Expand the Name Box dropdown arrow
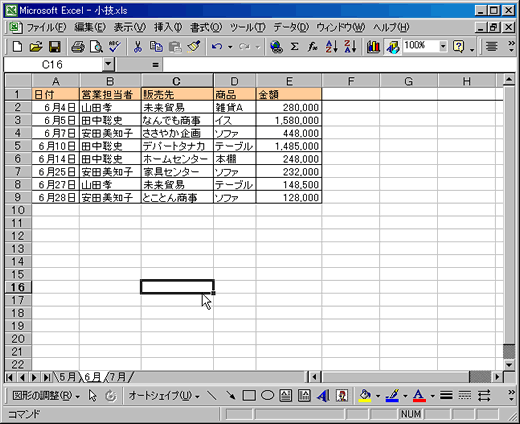This screenshot has width=520, height=424. [108, 64]
